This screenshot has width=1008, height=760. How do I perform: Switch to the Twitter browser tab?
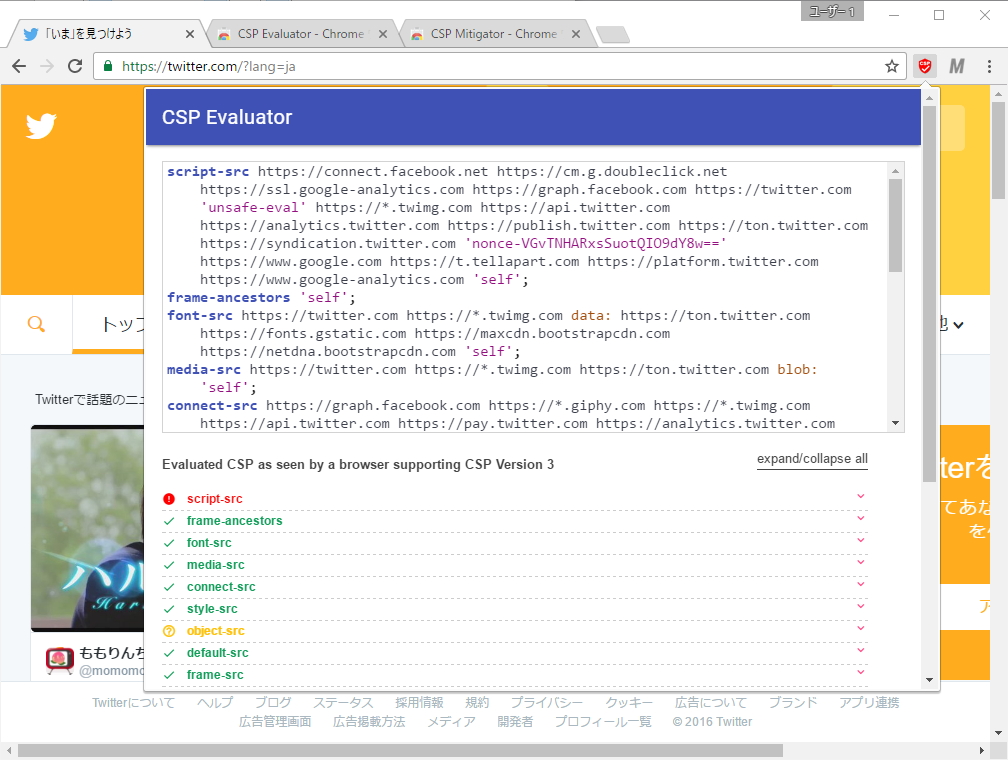[106, 33]
